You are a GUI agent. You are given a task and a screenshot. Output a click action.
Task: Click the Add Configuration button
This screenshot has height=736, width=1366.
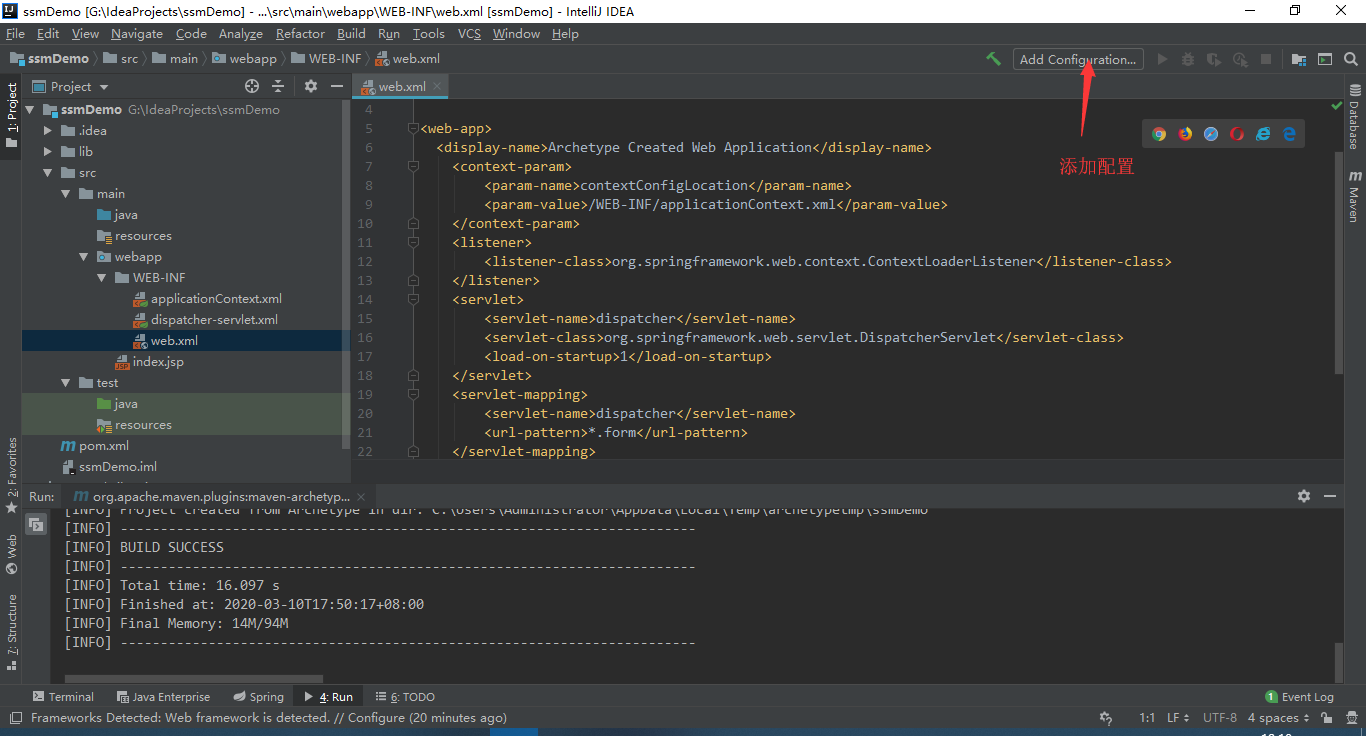(1077, 59)
